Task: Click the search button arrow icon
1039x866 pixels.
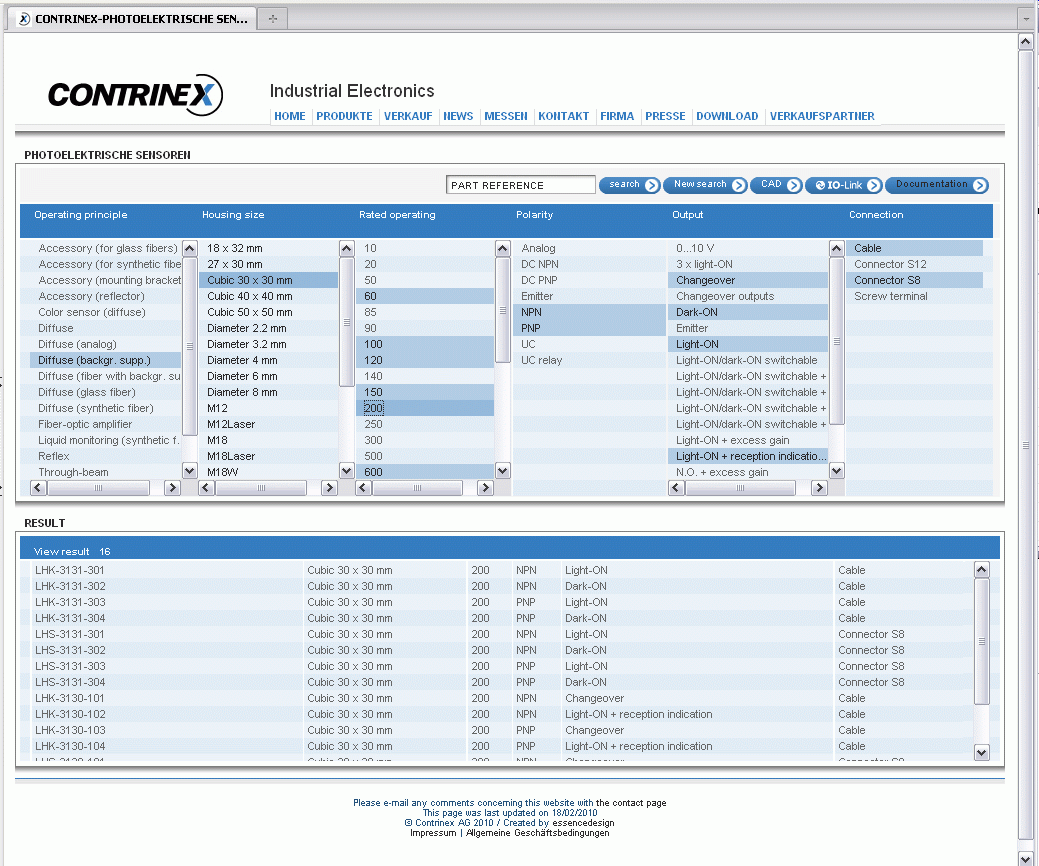Action: [x=651, y=185]
